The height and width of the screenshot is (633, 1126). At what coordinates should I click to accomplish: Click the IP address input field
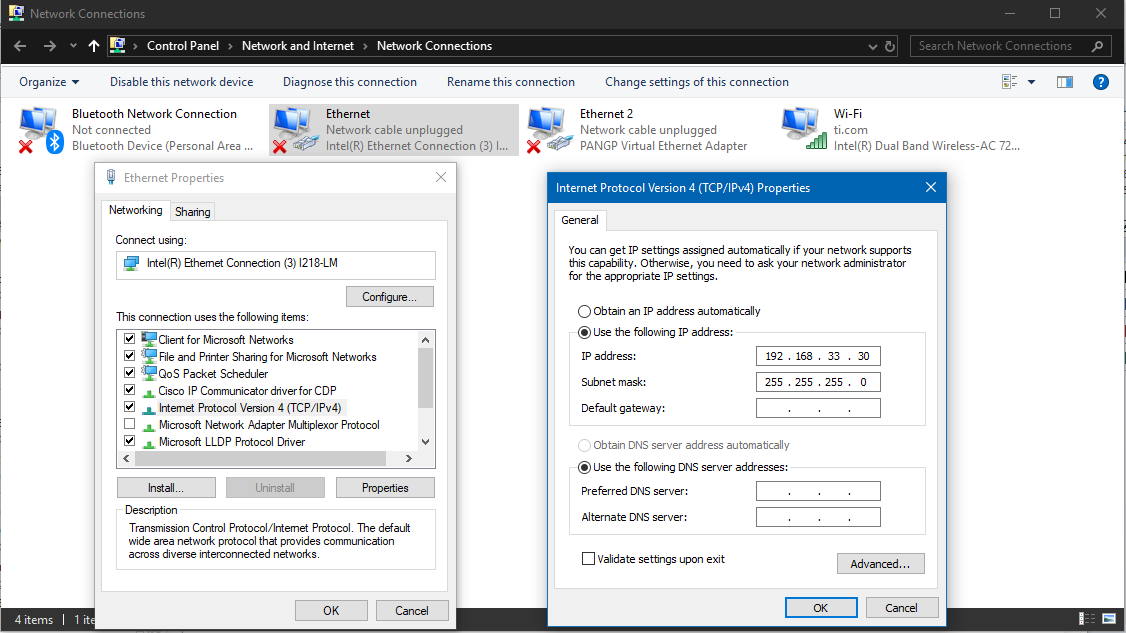(x=818, y=356)
